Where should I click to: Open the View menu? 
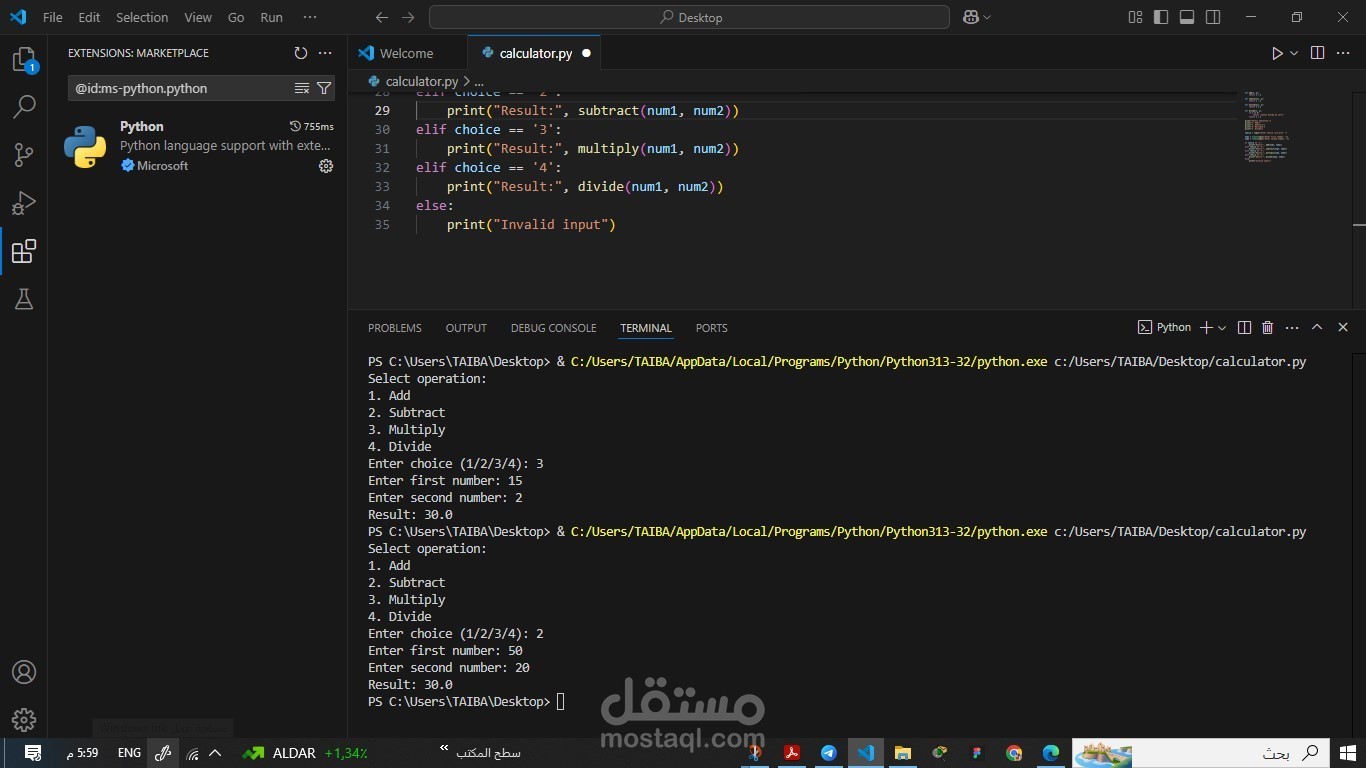tap(198, 17)
